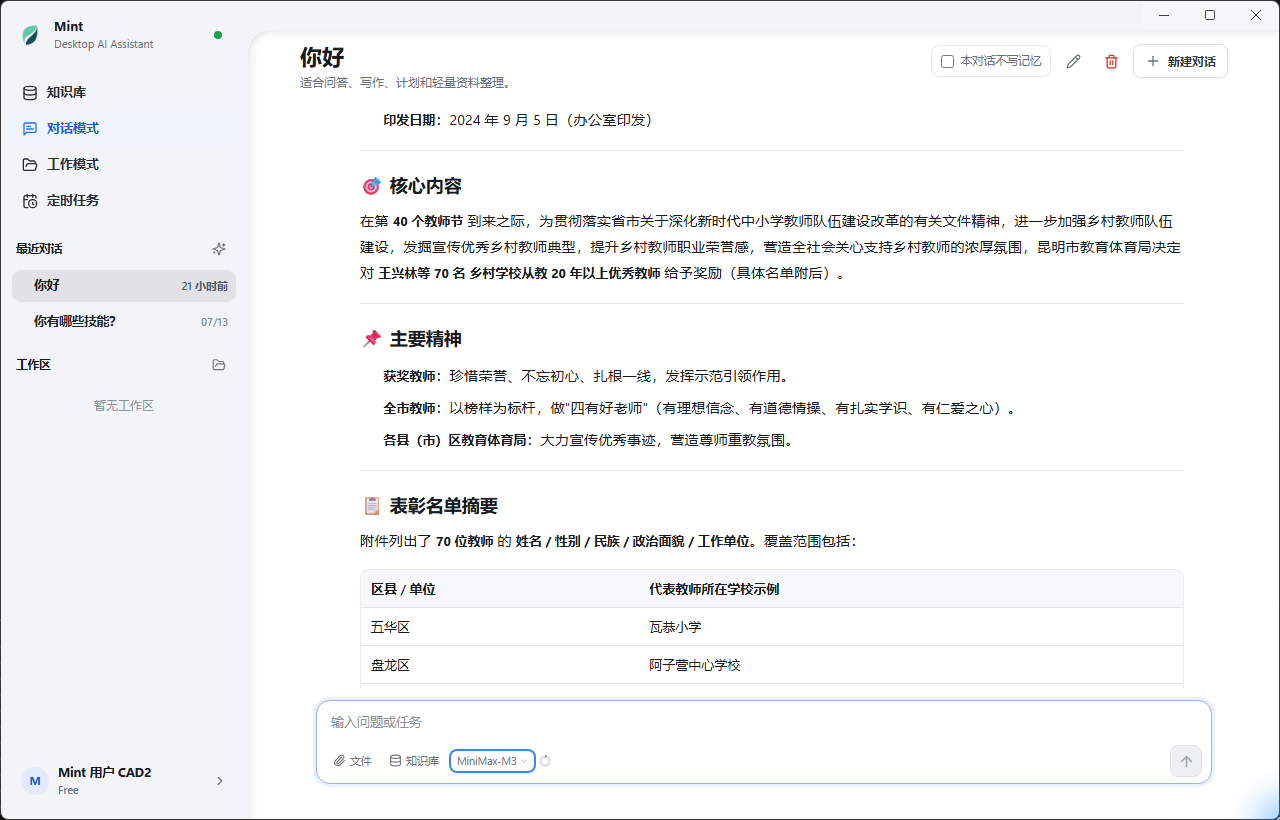Click the 最近对话 section label
Image resolution: width=1280 pixels, height=820 pixels.
(x=39, y=248)
